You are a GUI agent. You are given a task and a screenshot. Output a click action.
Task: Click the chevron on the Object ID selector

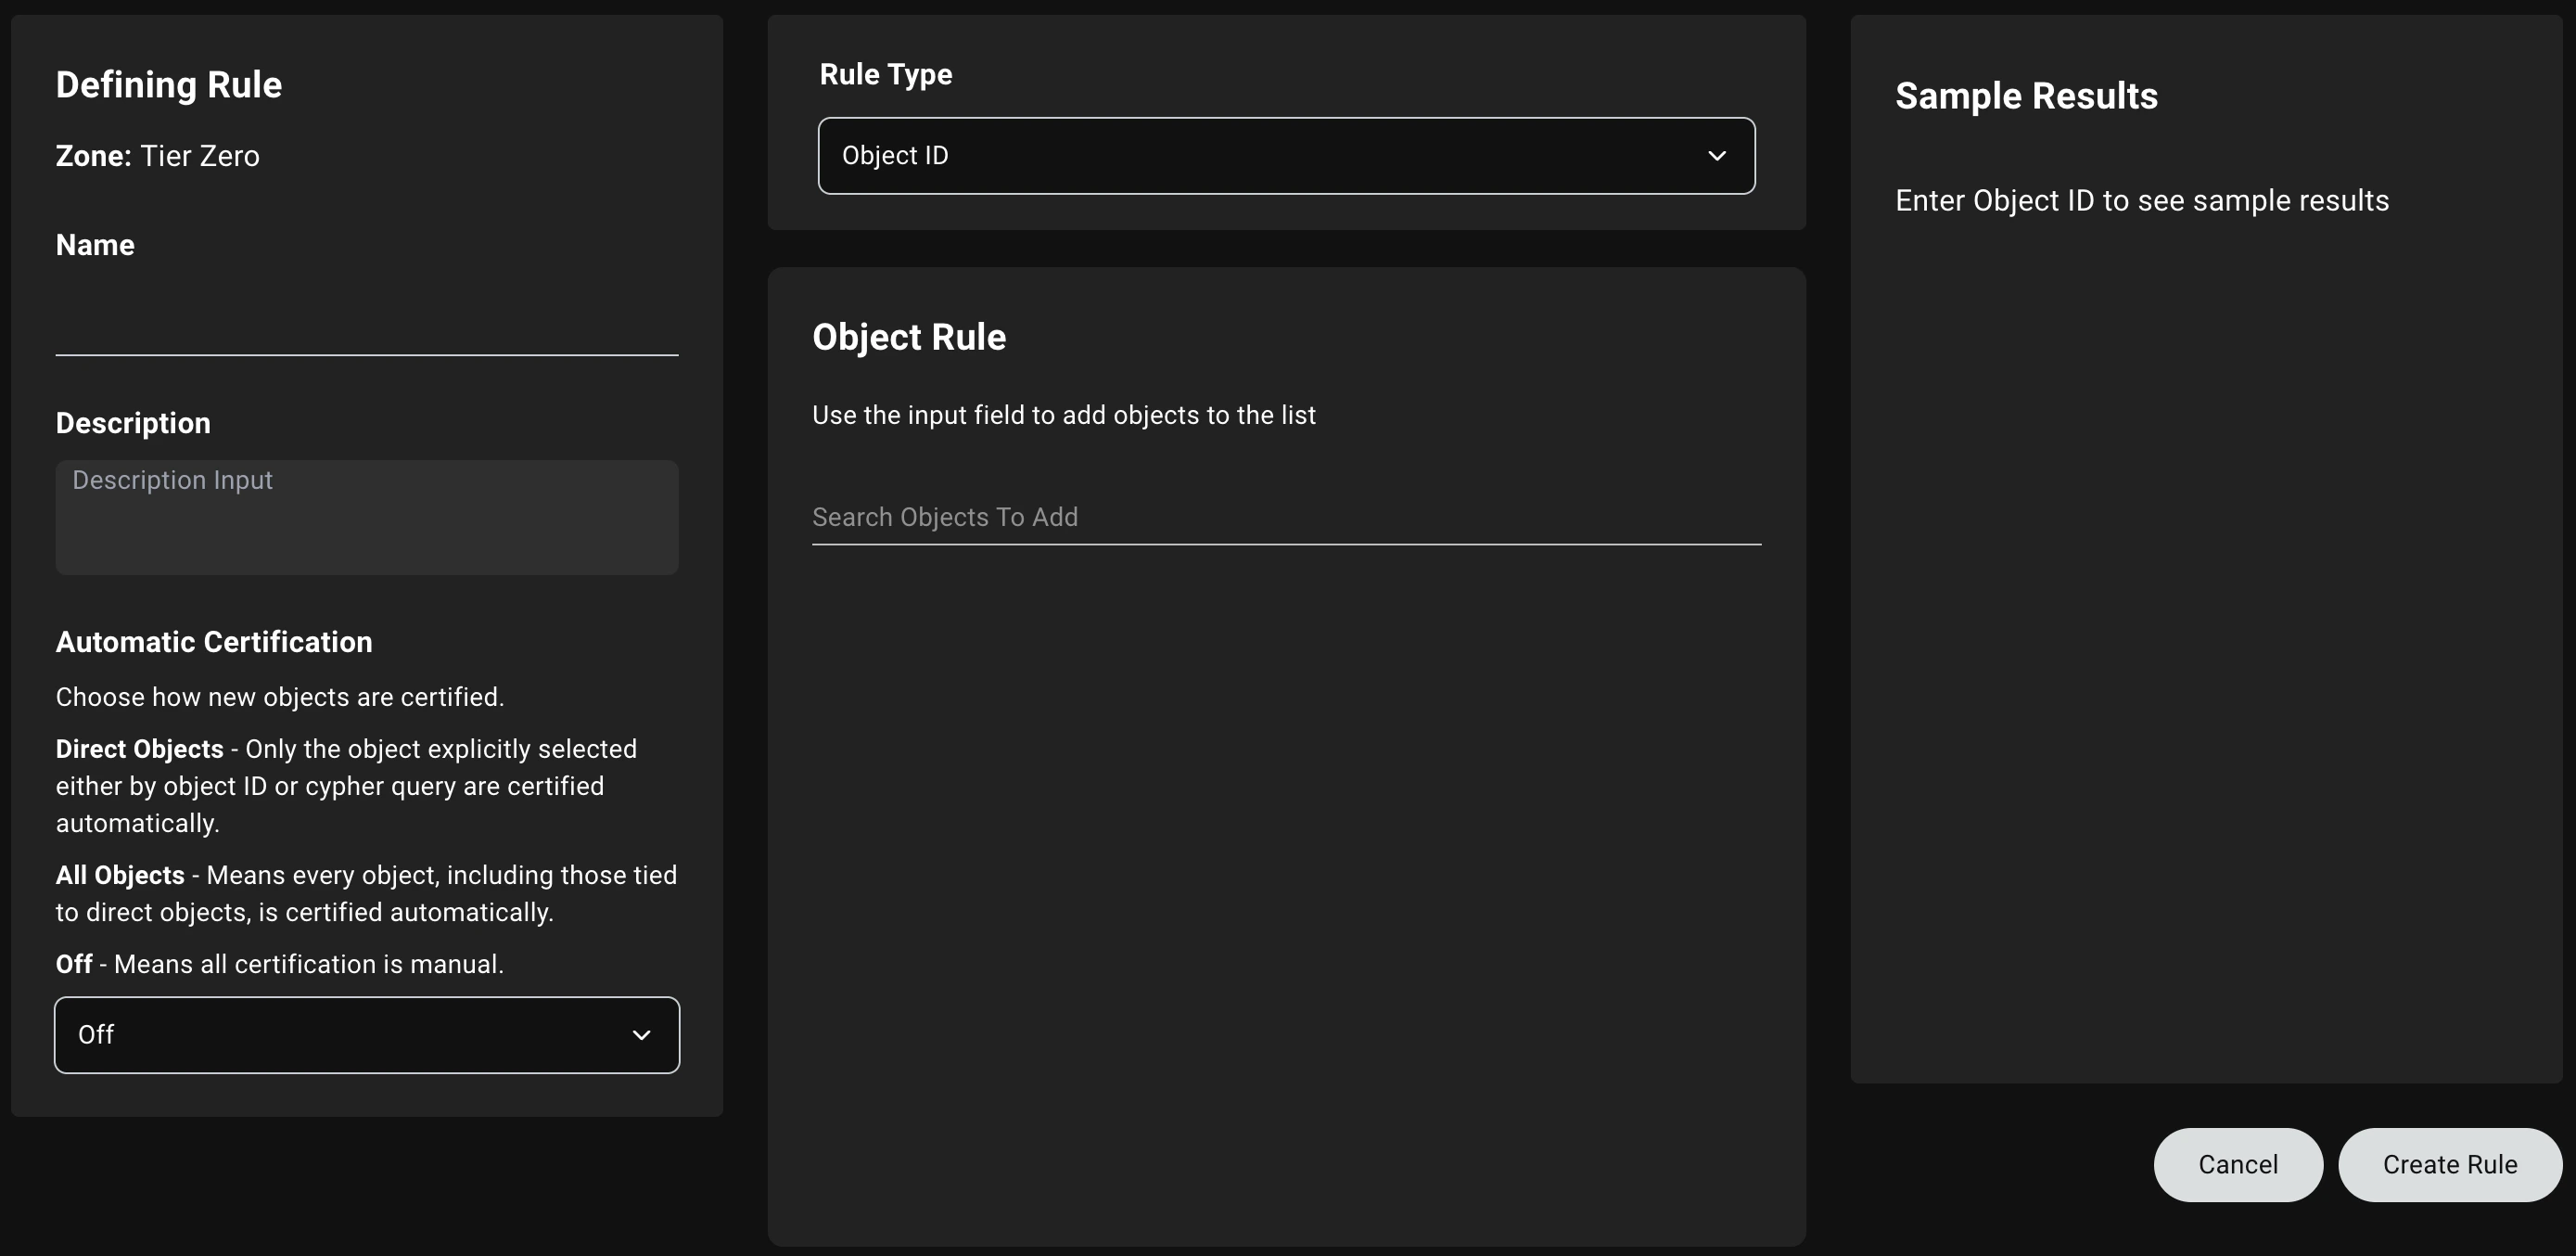[x=1717, y=155]
